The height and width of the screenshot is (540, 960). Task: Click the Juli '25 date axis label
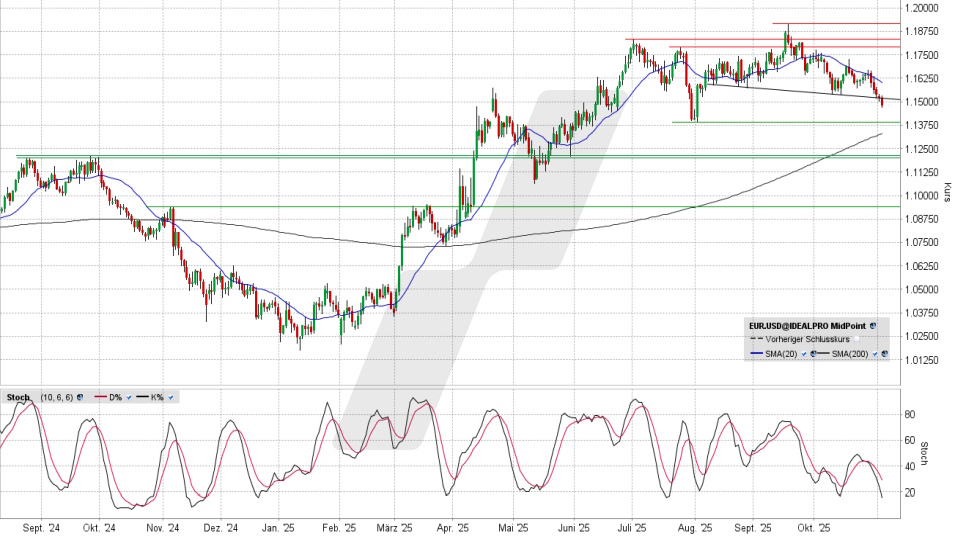point(634,528)
